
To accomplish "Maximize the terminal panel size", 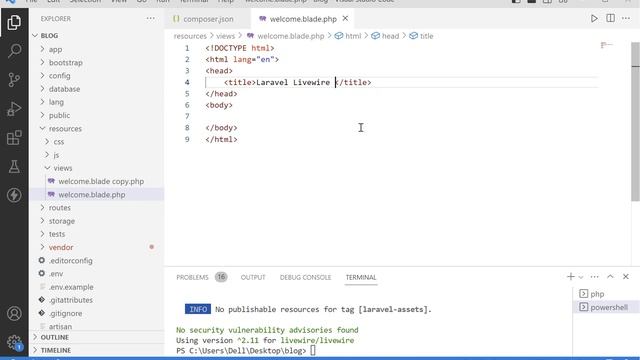I will click(610, 277).
